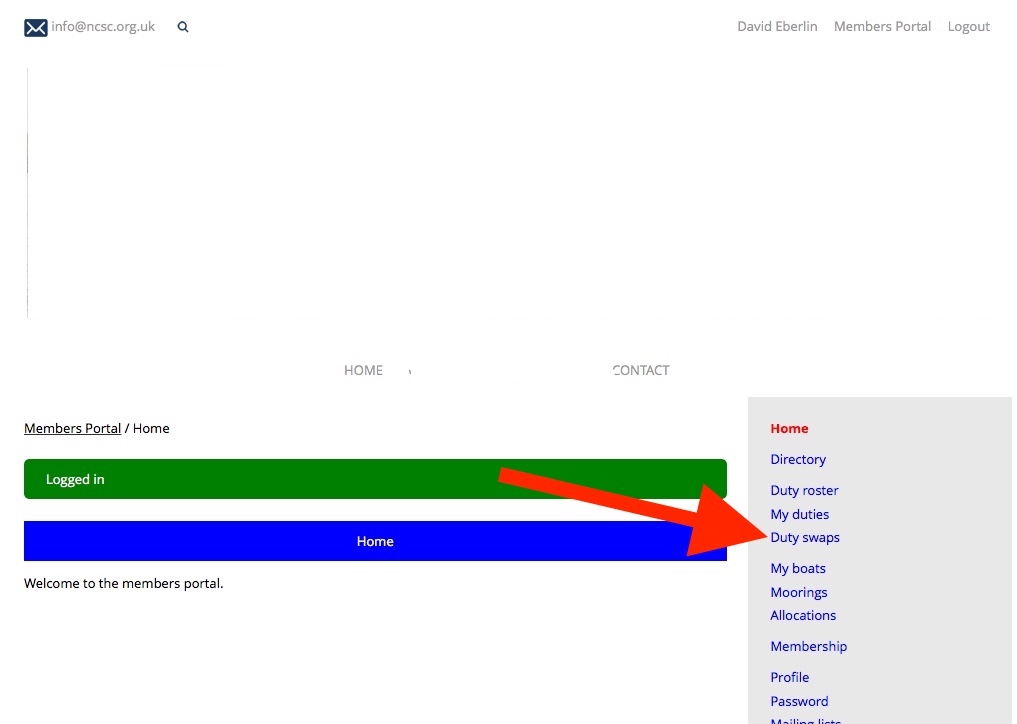Click the Logged in green banner

click(375, 479)
